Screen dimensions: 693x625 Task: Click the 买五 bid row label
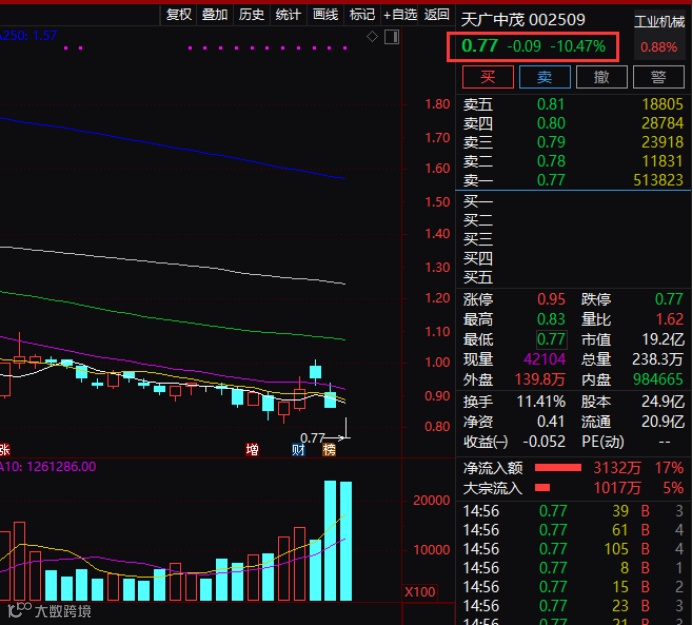478,278
